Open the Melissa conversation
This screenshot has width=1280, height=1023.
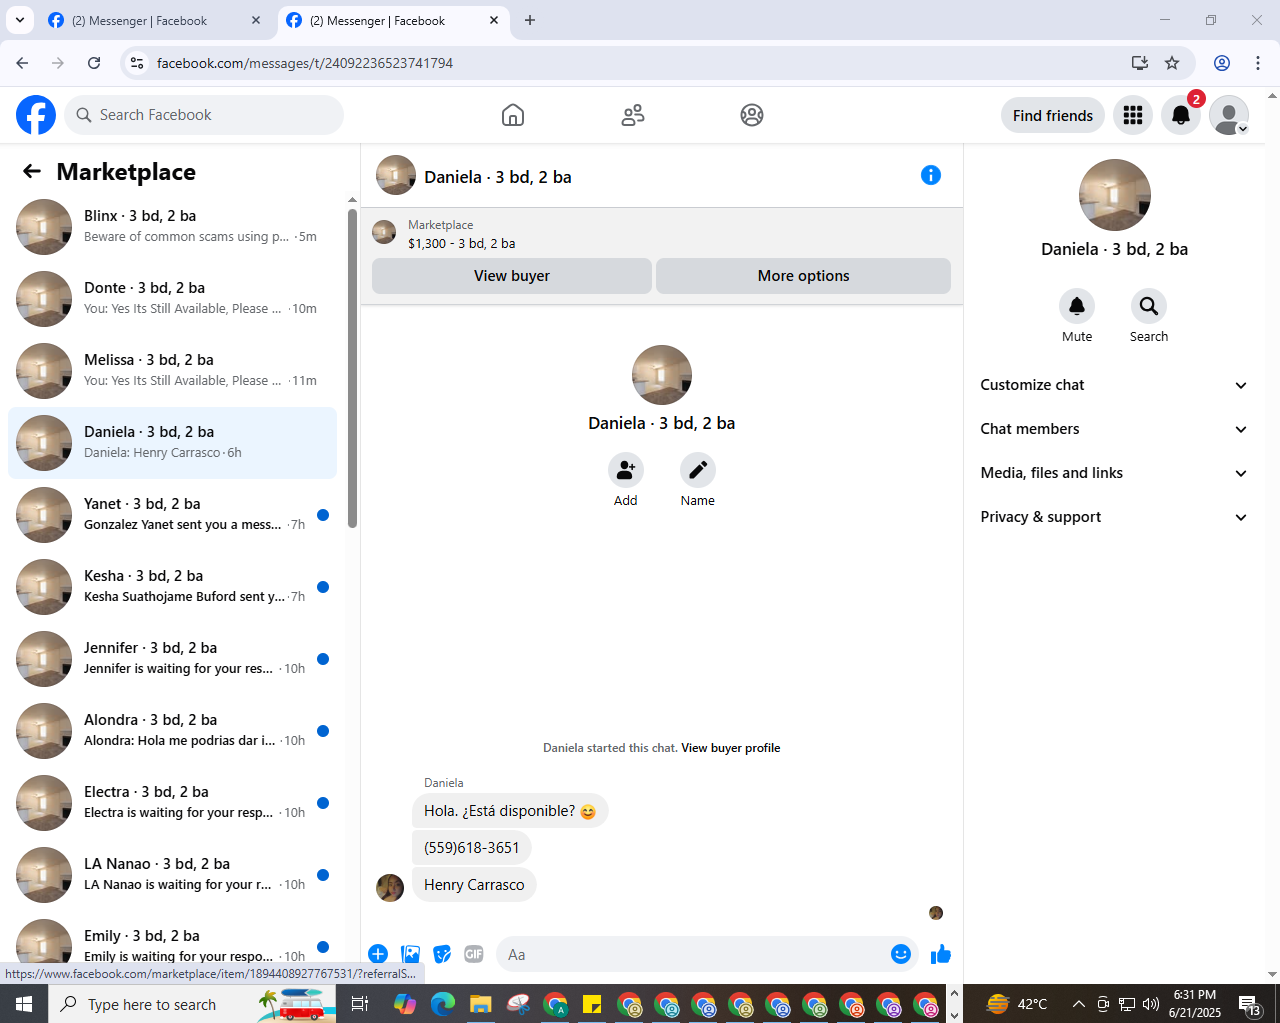click(172, 371)
